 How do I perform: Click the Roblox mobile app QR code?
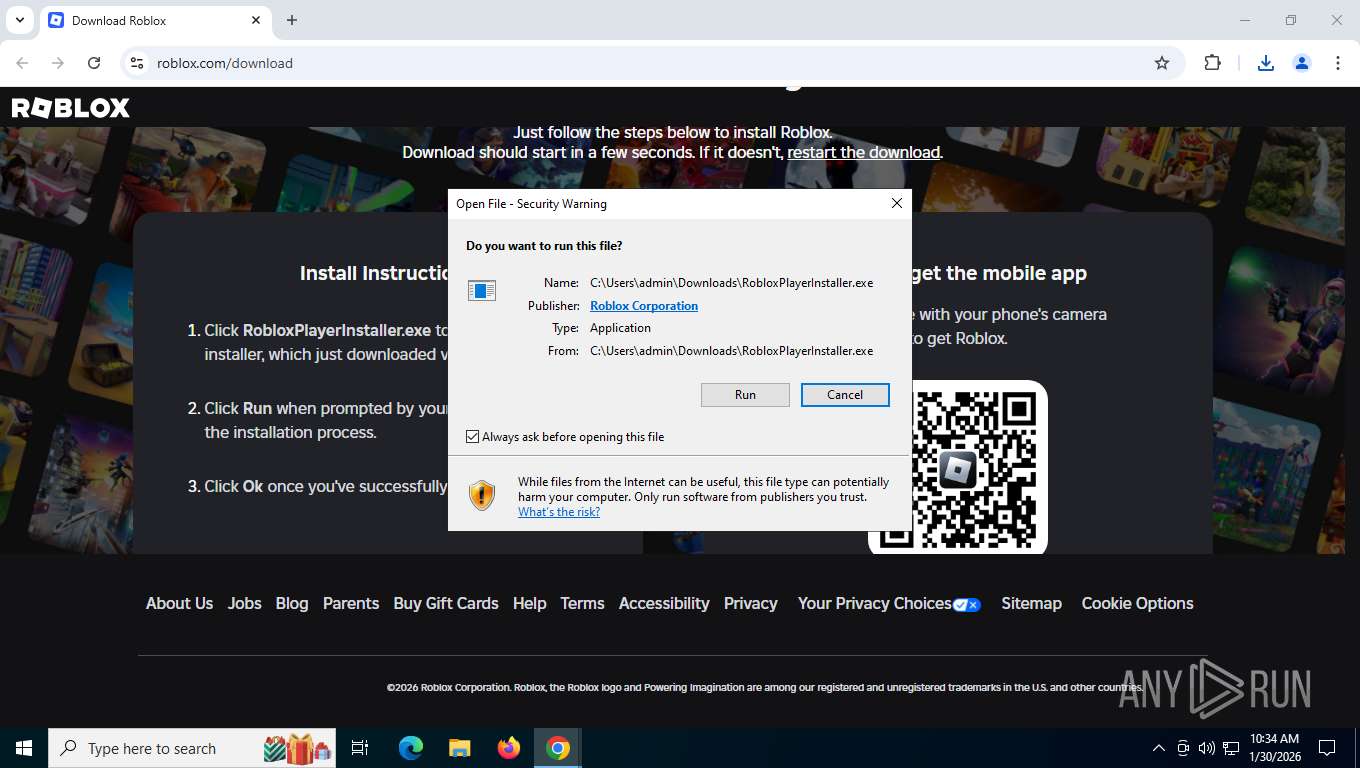[x=958, y=467]
